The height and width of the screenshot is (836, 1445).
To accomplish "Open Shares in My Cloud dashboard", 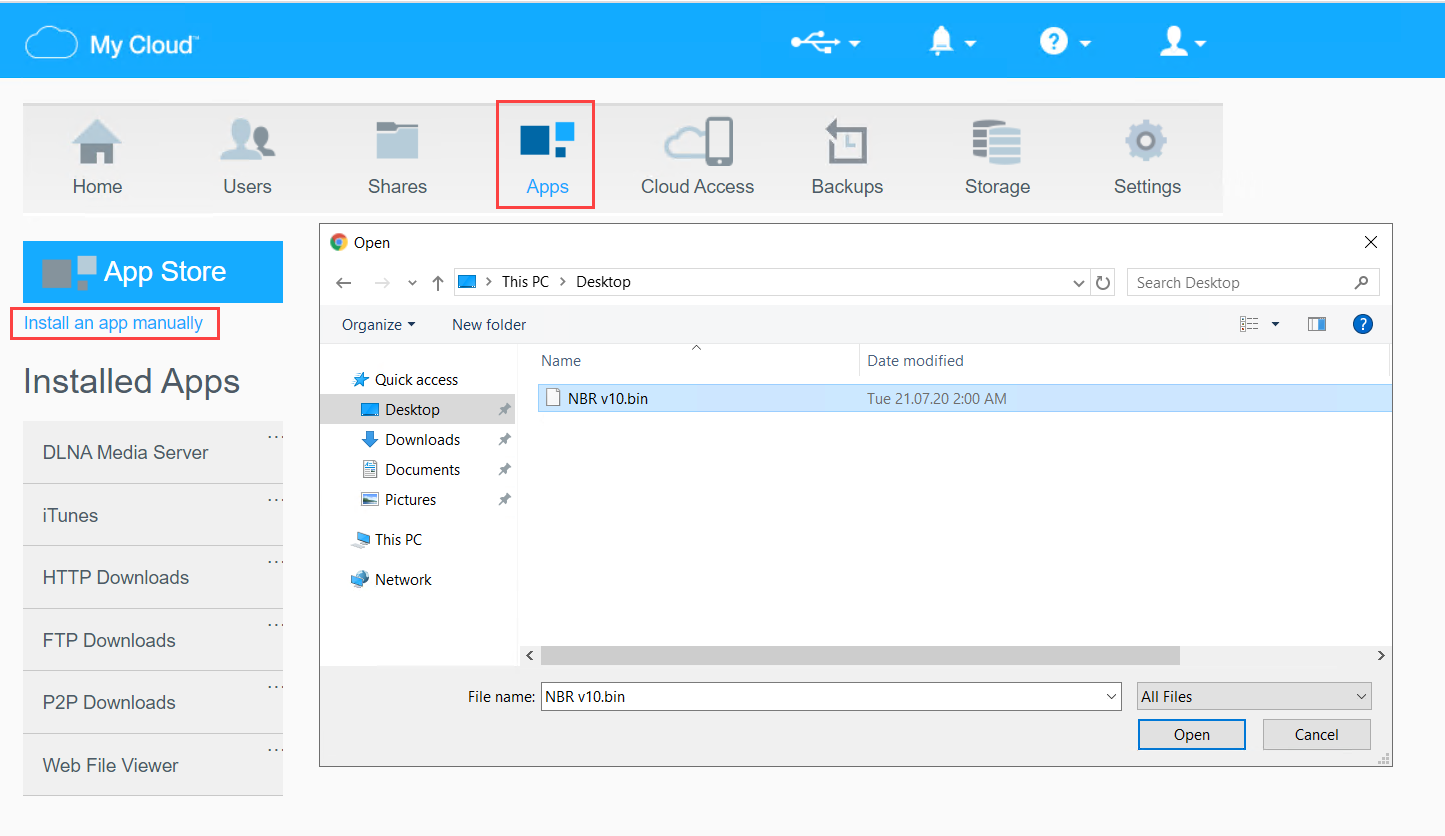I will [397, 155].
